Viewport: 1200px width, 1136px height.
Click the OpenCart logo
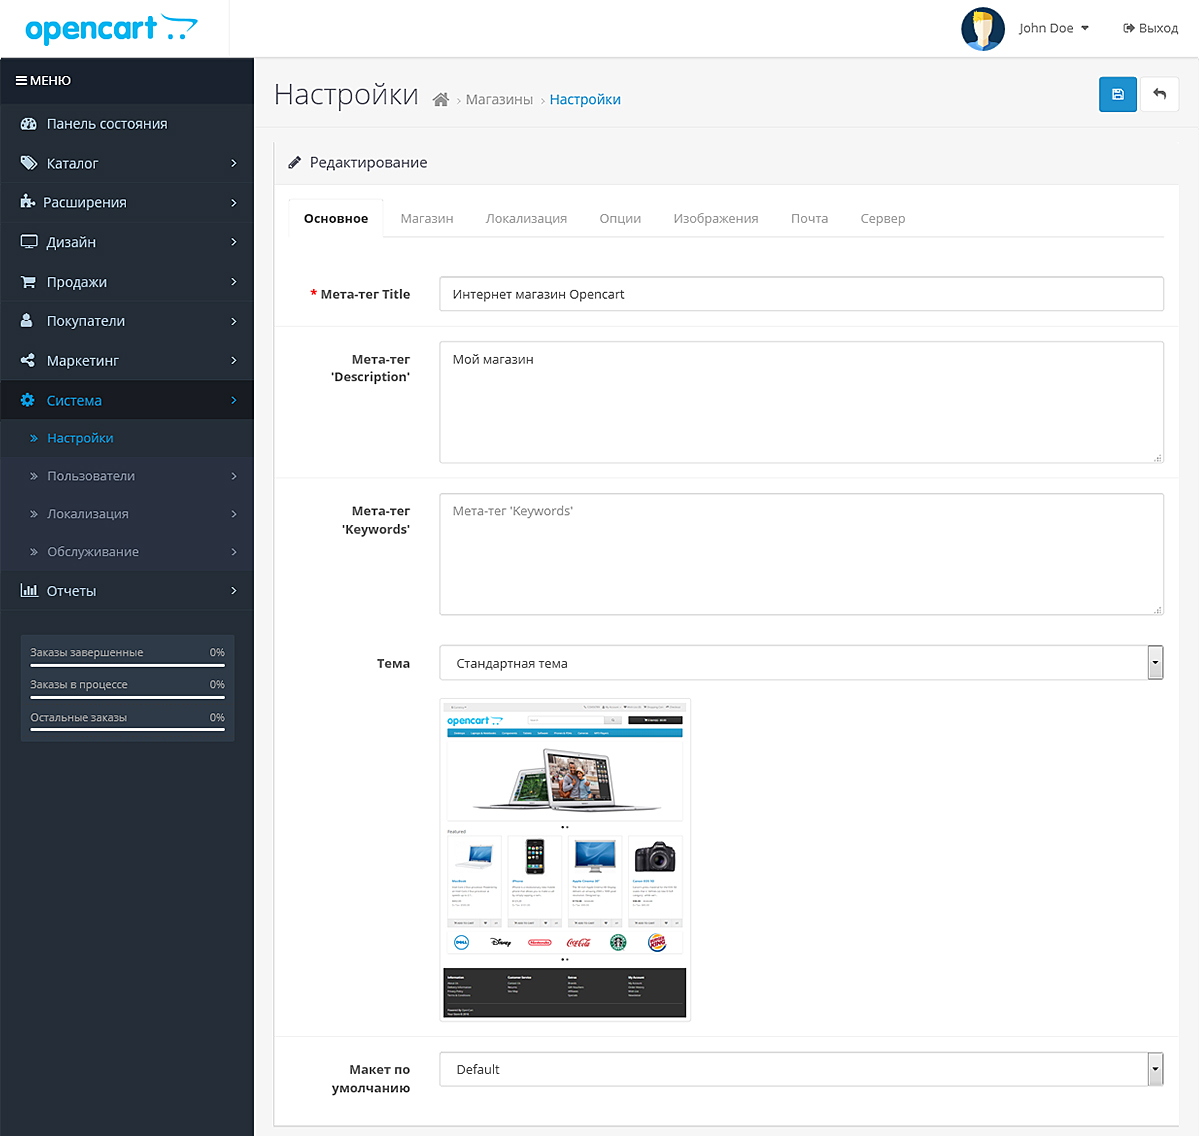[111, 29]
